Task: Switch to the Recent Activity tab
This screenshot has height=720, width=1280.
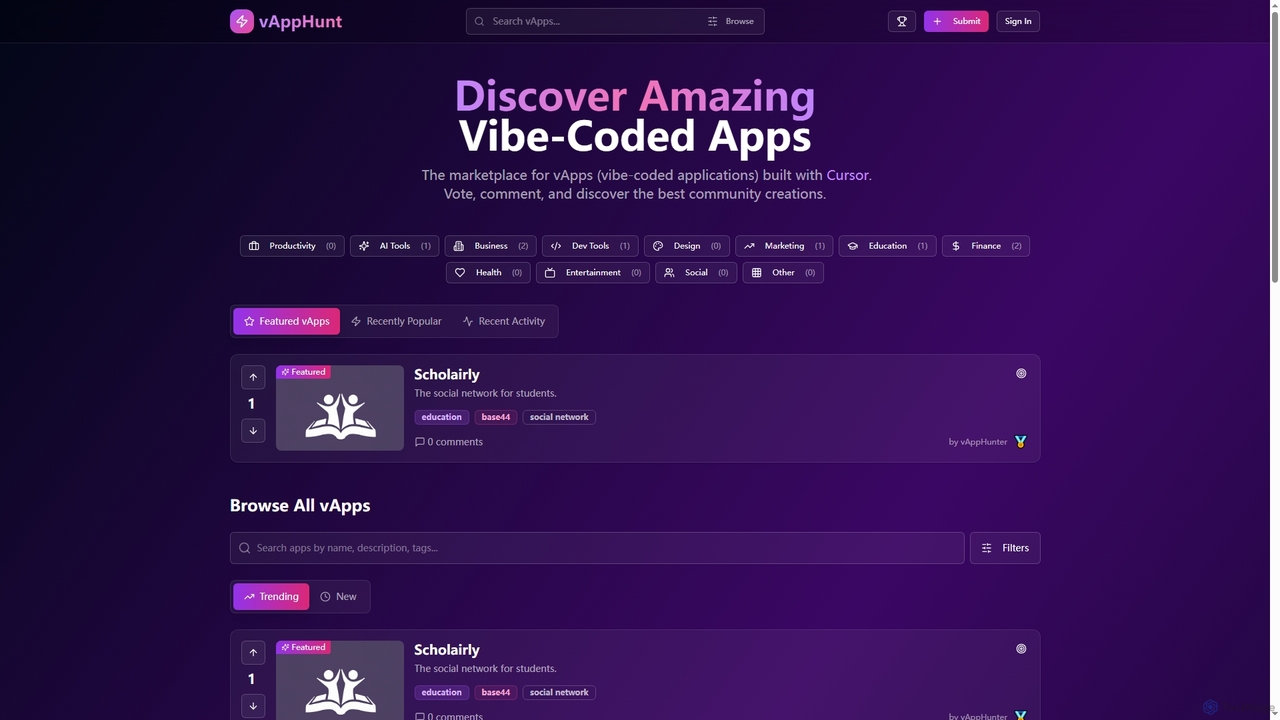Action: click(x=504, y=321)
